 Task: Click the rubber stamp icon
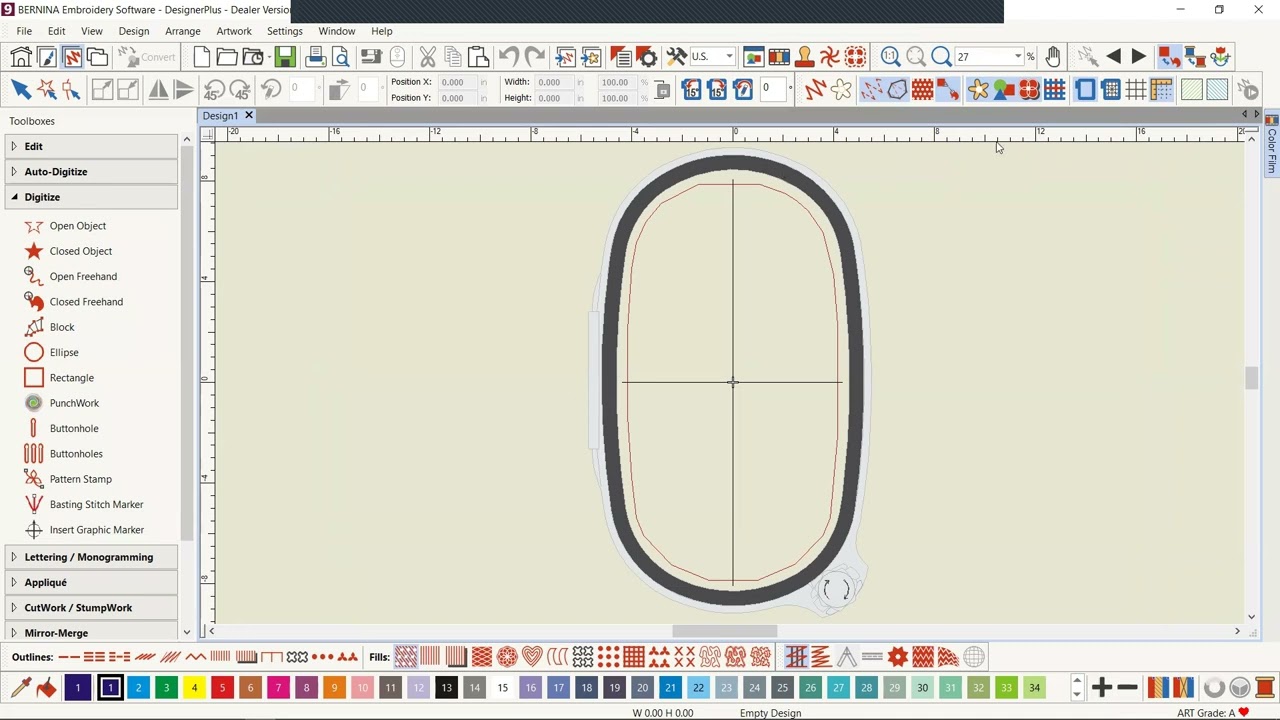coord(804,57)
